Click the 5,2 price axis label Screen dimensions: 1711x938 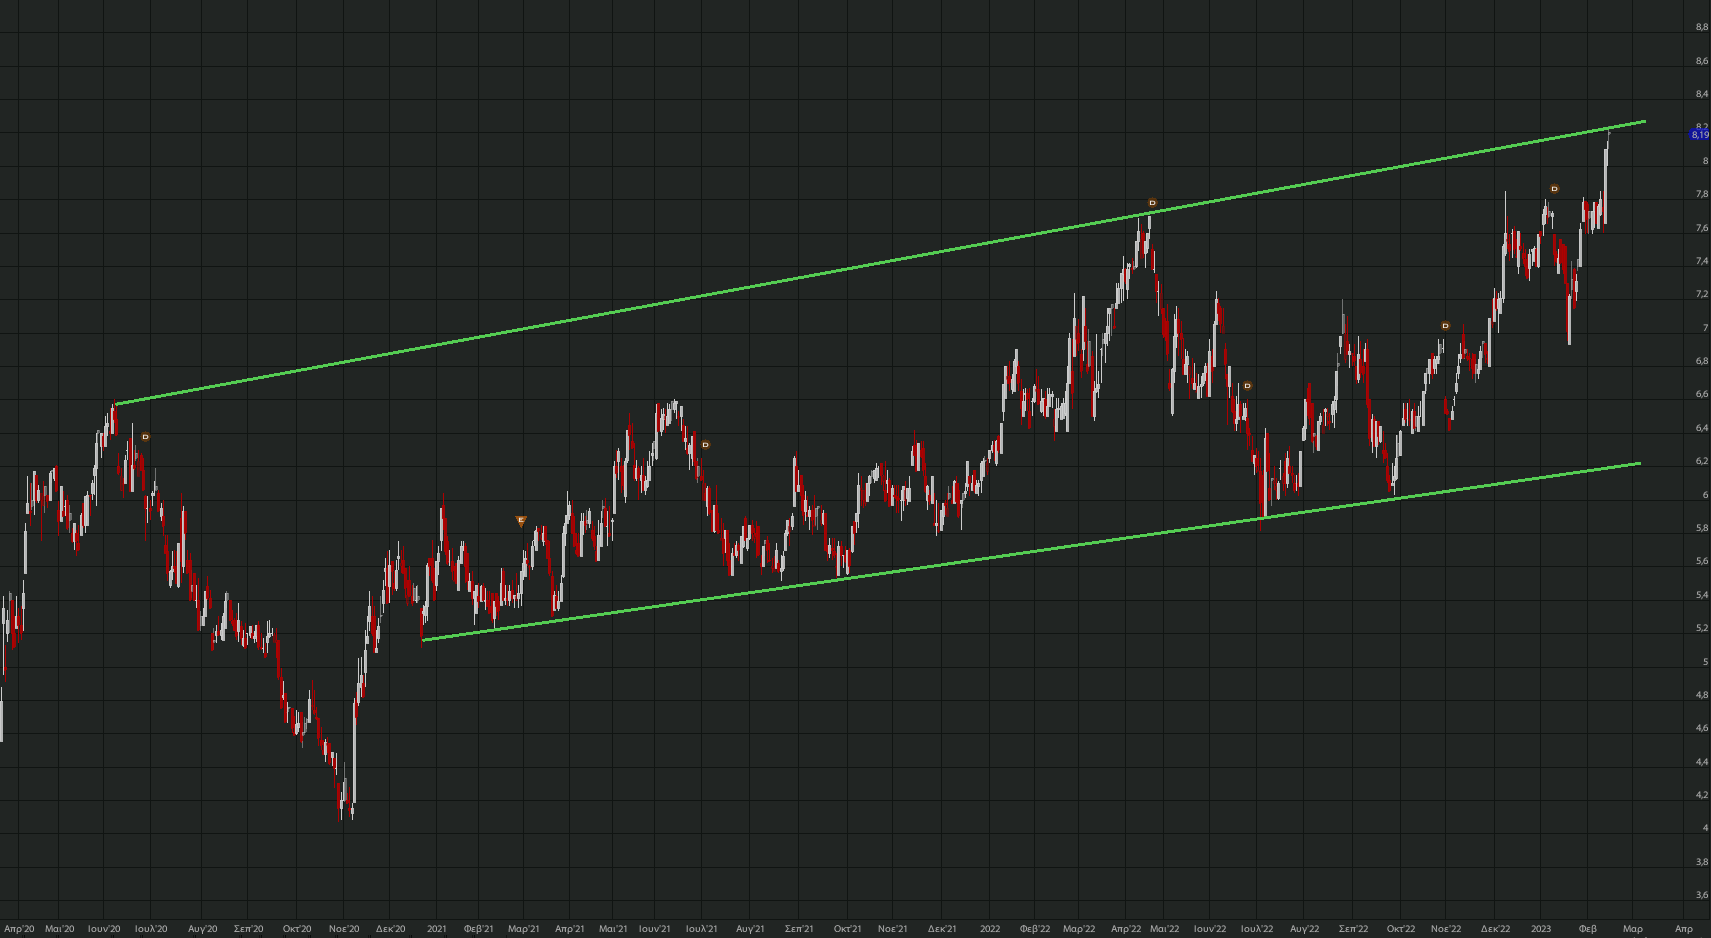click(1702, 629)
